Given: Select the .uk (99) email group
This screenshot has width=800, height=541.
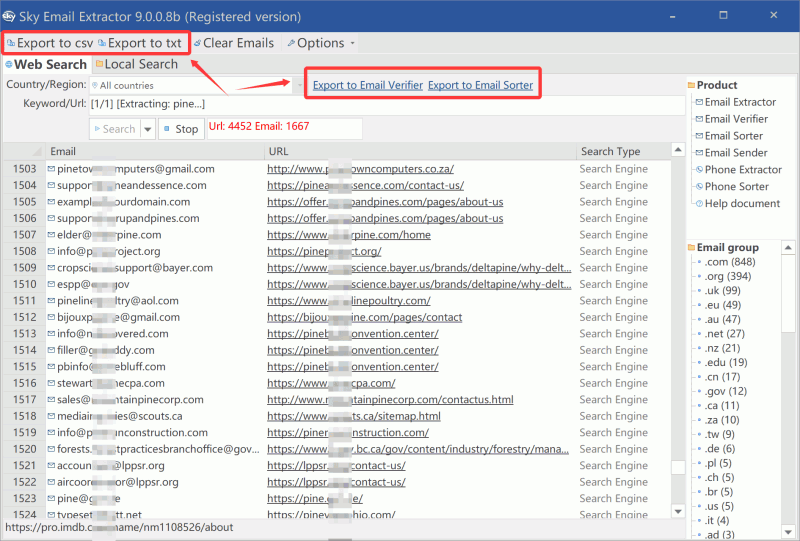Looking at the screenshot, I should (x=722, y=290).
